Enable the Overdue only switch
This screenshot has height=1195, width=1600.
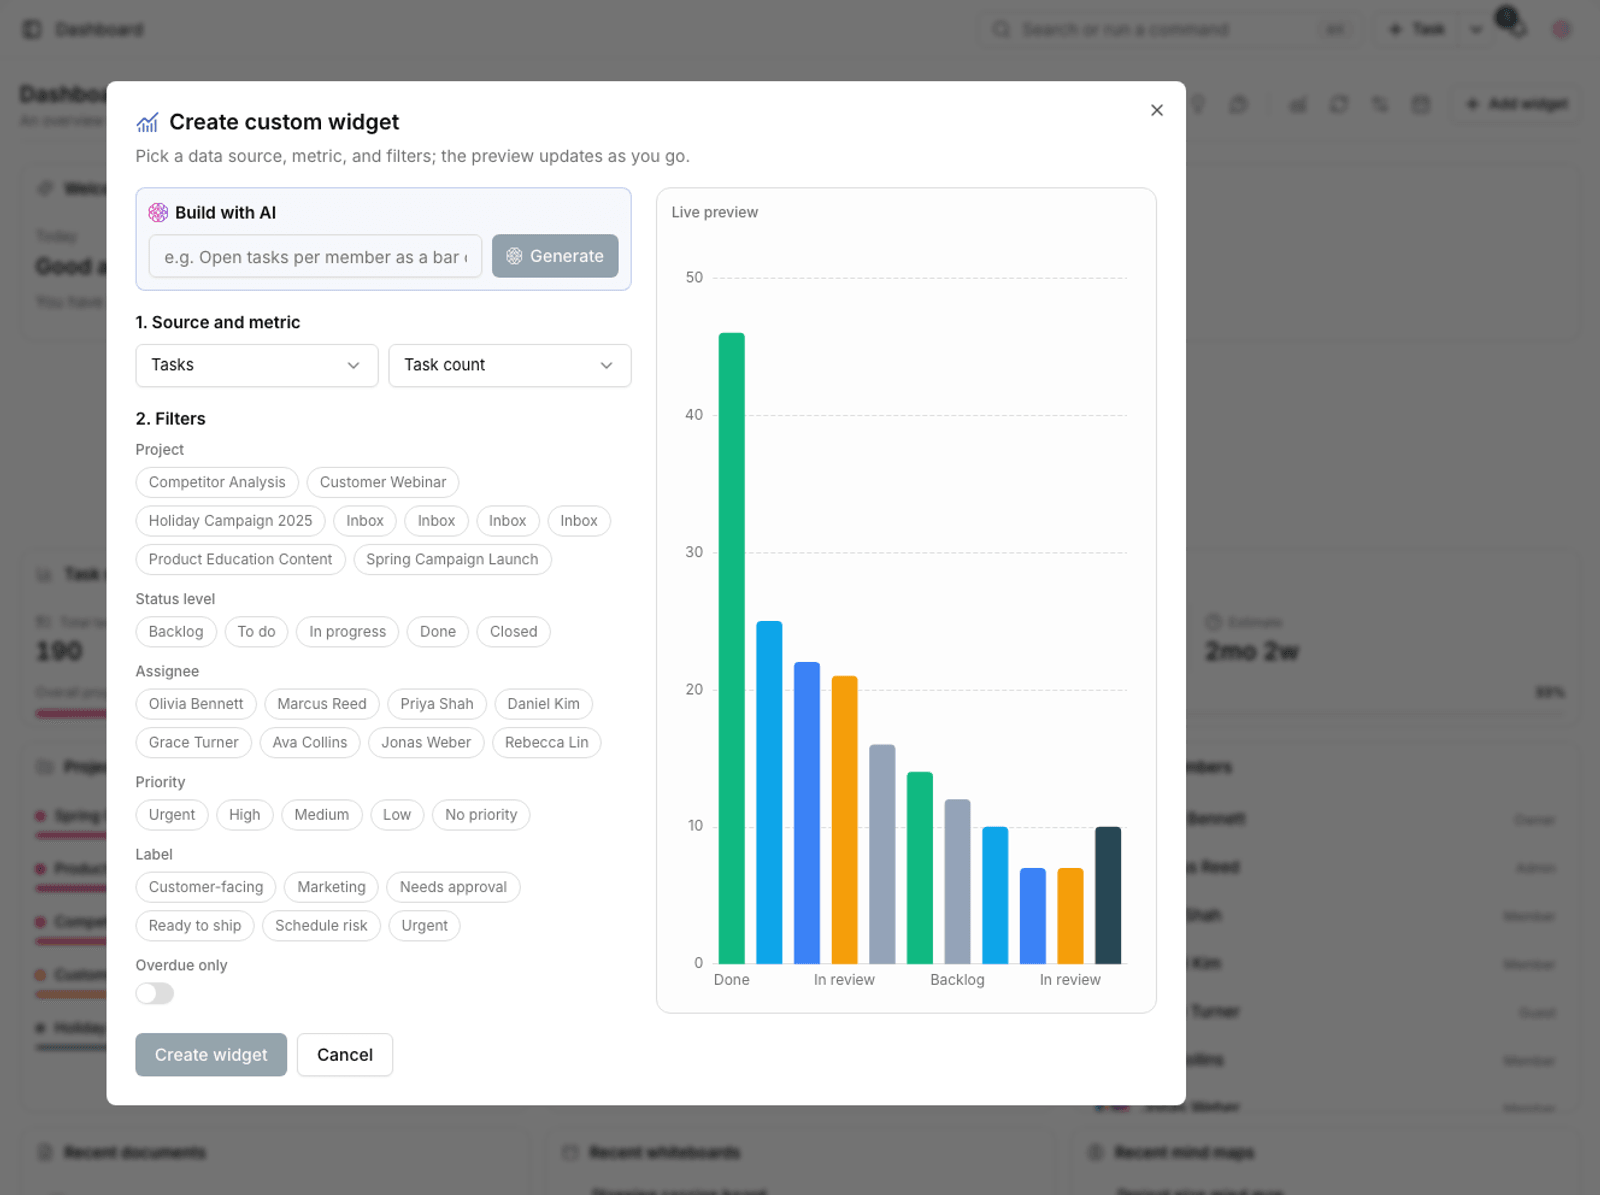pyautogui.click(x=155, y=993)
